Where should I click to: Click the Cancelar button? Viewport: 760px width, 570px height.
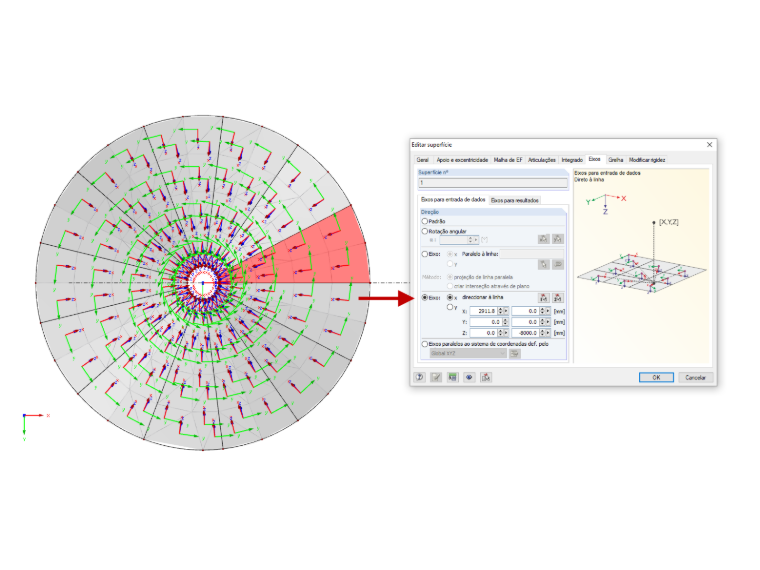point(695,377)
